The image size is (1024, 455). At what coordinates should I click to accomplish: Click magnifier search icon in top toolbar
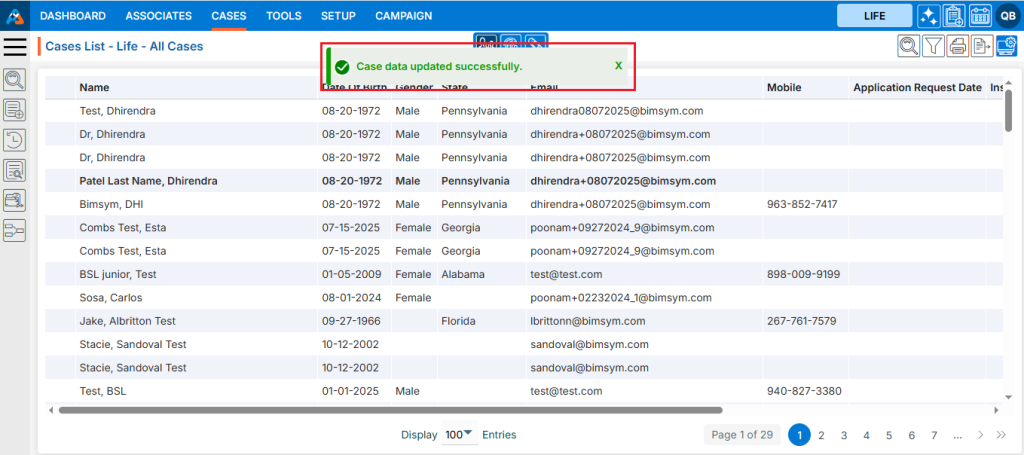click(908, 45)
